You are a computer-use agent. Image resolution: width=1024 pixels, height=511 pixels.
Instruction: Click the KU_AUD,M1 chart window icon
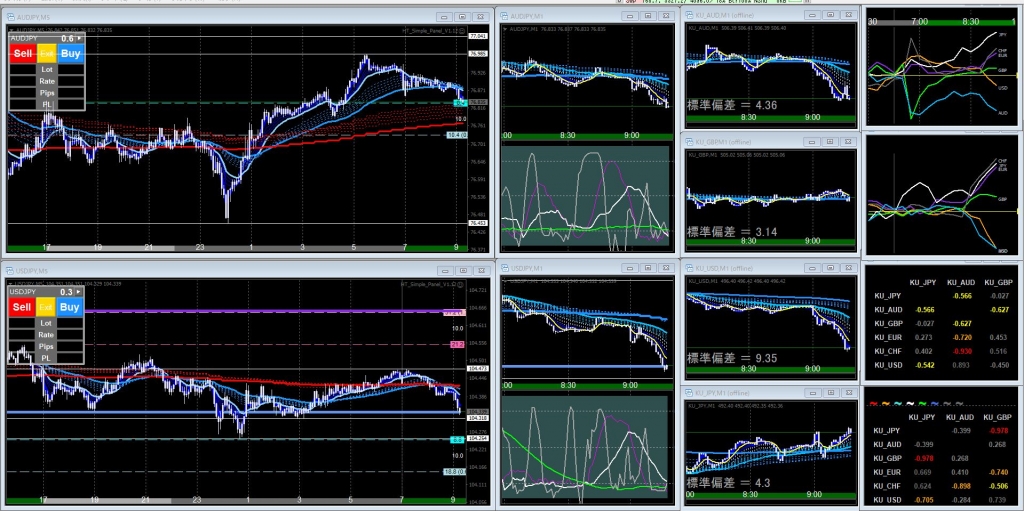pyautogui.click(x=690, y=17)
